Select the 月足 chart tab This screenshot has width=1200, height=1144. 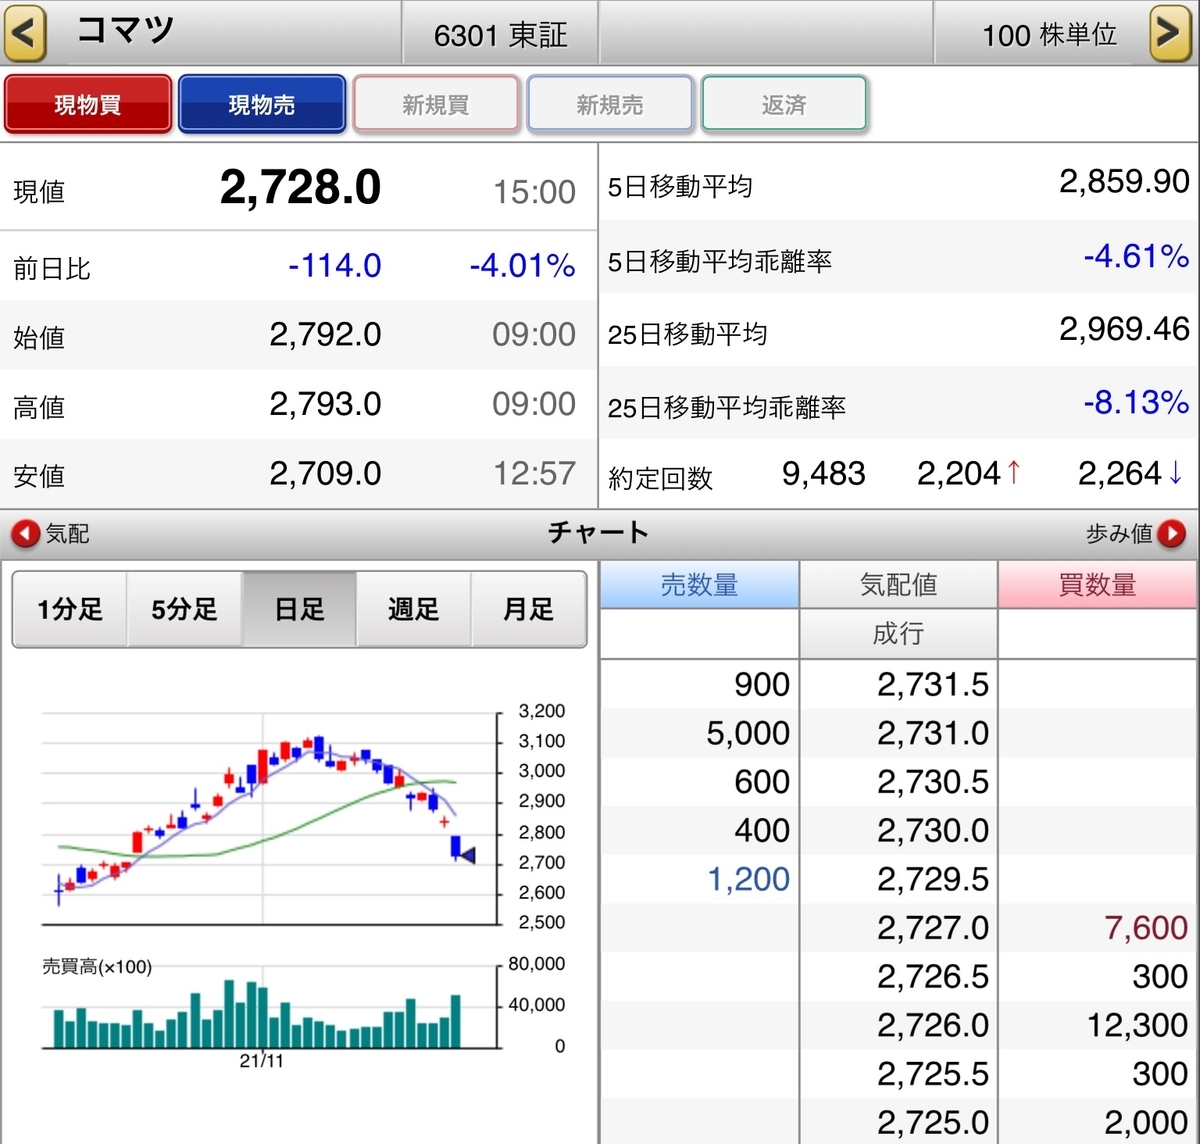click(529, 609)
